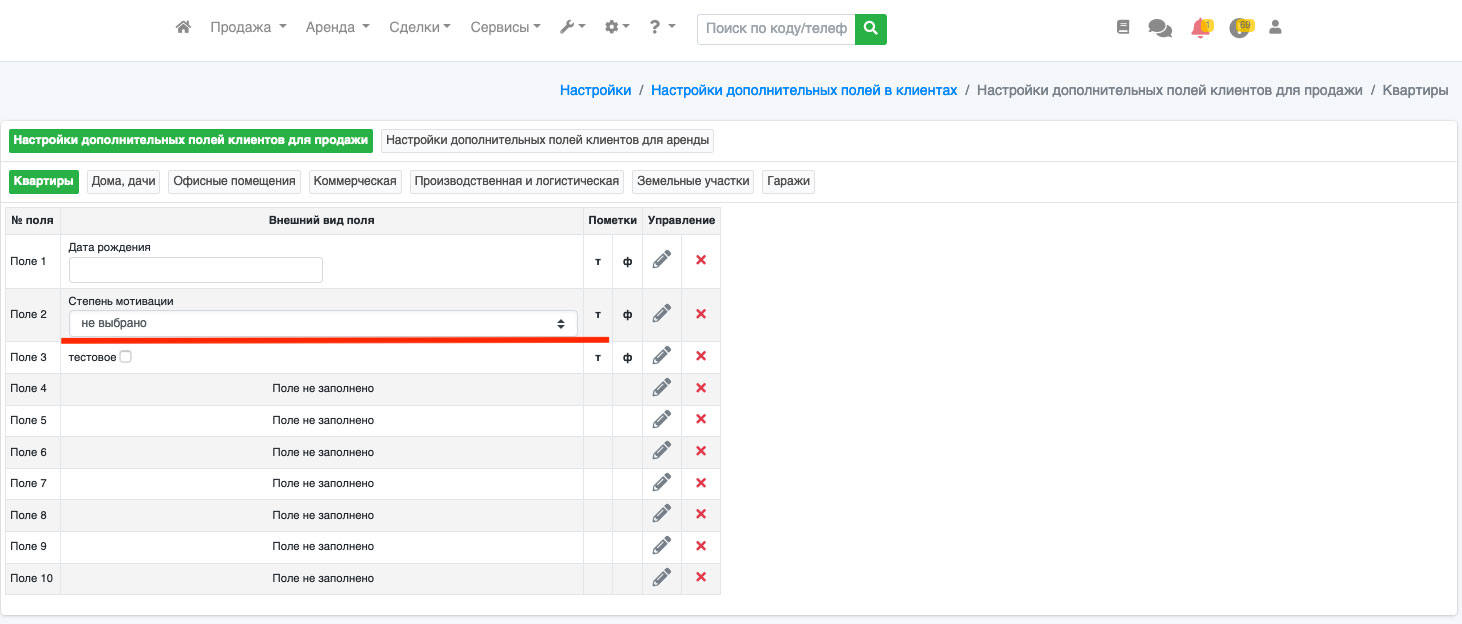1462x624 pixels.
Task: Show notifications via the bell icon
Action: 1200,28
